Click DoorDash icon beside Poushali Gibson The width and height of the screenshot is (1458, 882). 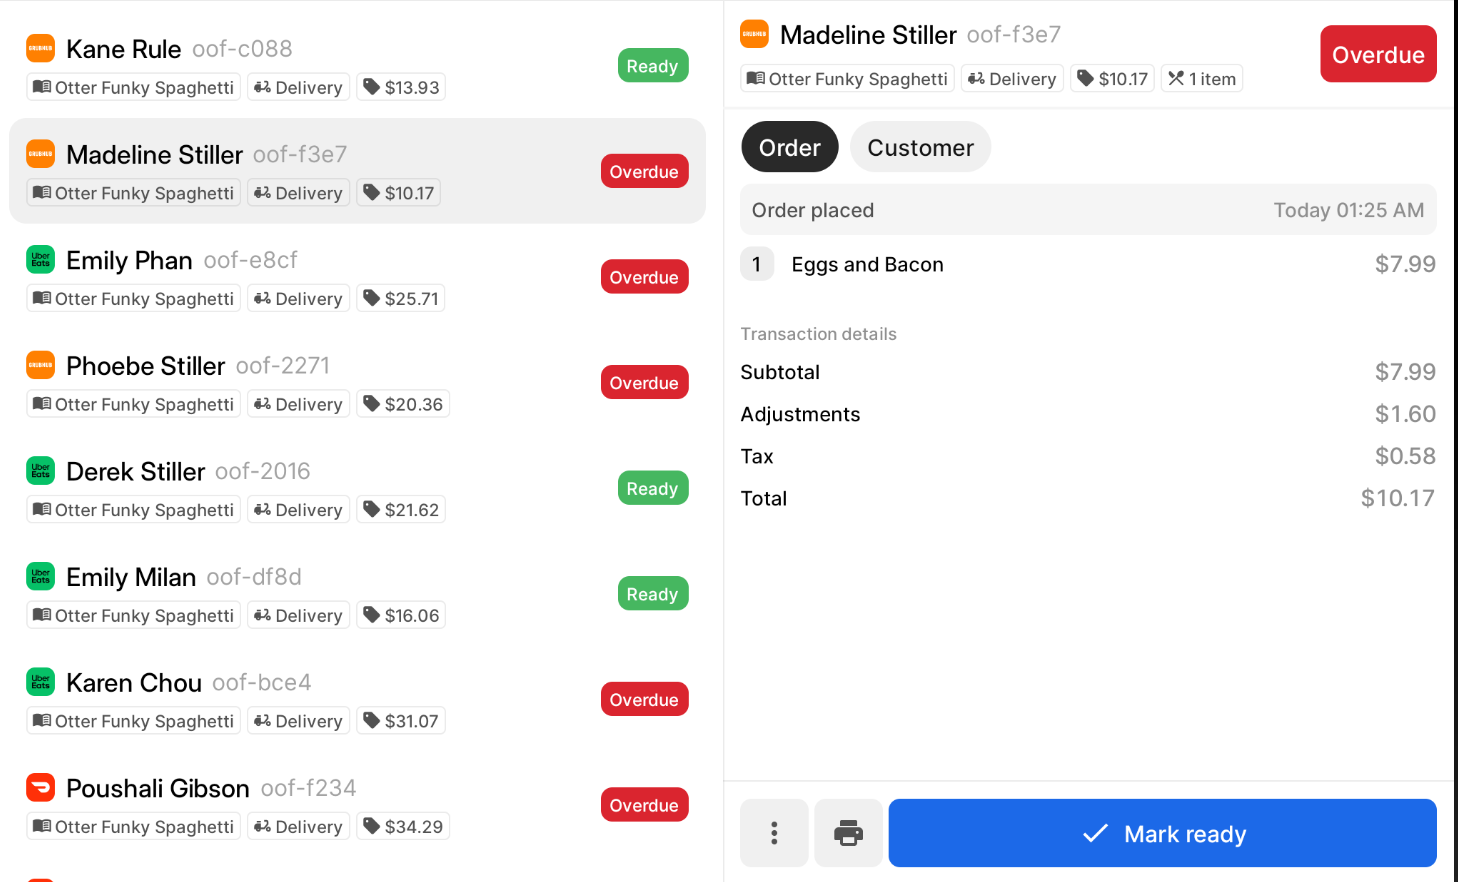pyautogui.click(x=41, y=787)
